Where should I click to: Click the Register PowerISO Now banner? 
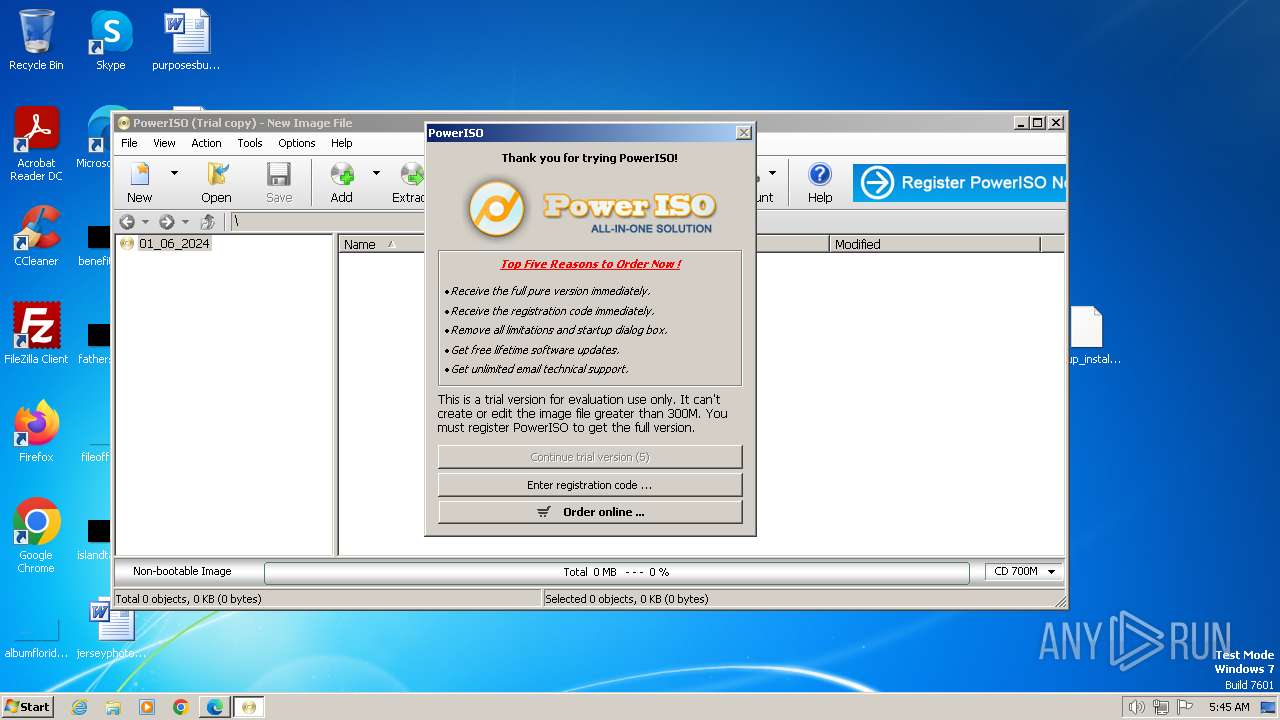pos(959,183)
